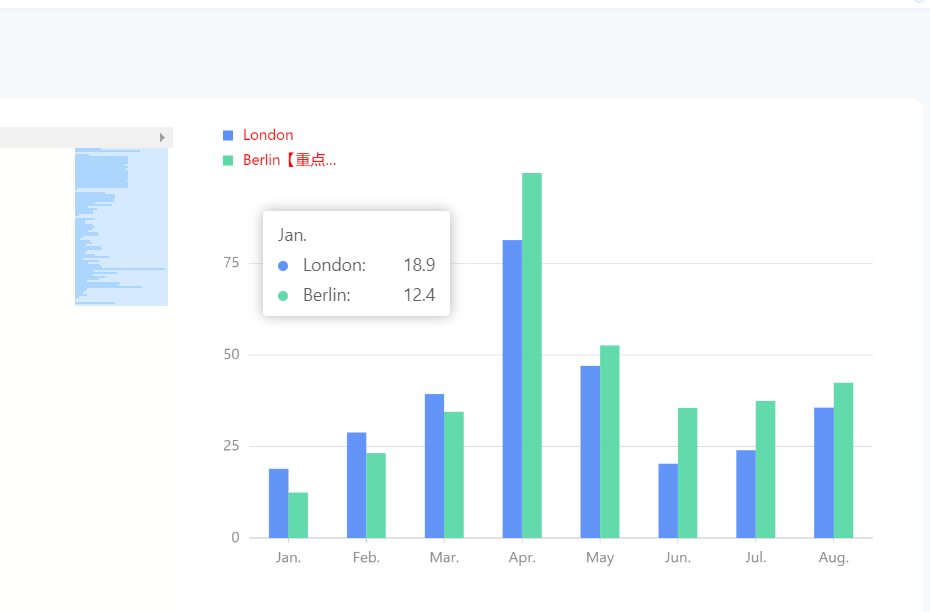Click the Jul. x-axis label

coord(756,557)
